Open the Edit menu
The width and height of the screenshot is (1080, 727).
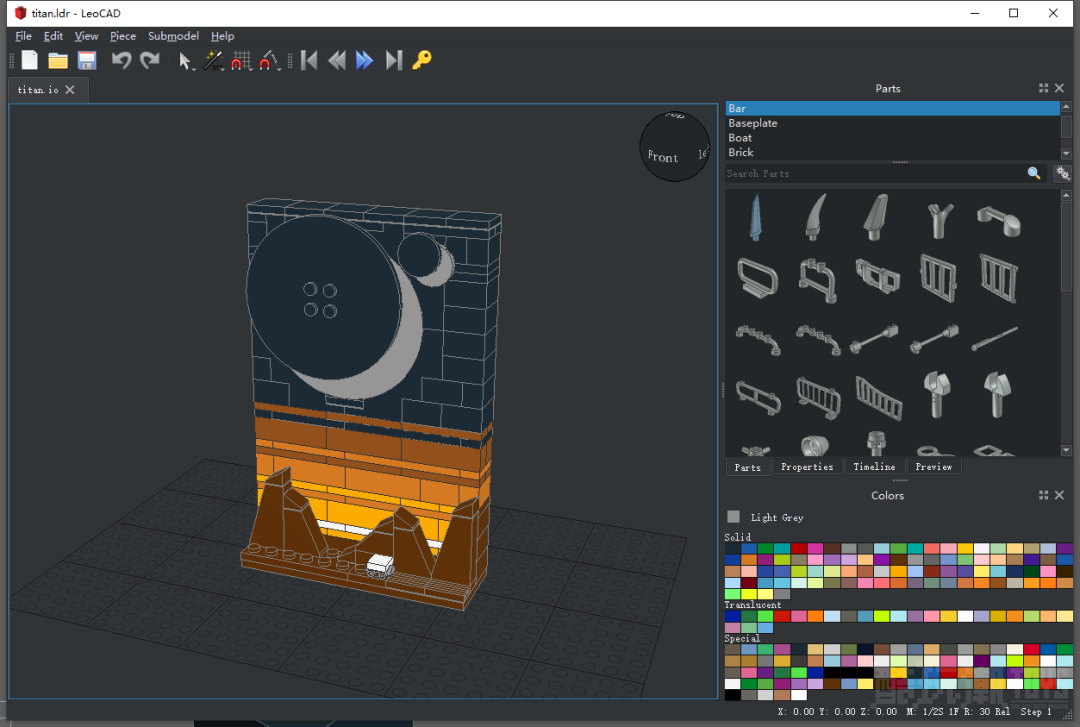point(53,36)
